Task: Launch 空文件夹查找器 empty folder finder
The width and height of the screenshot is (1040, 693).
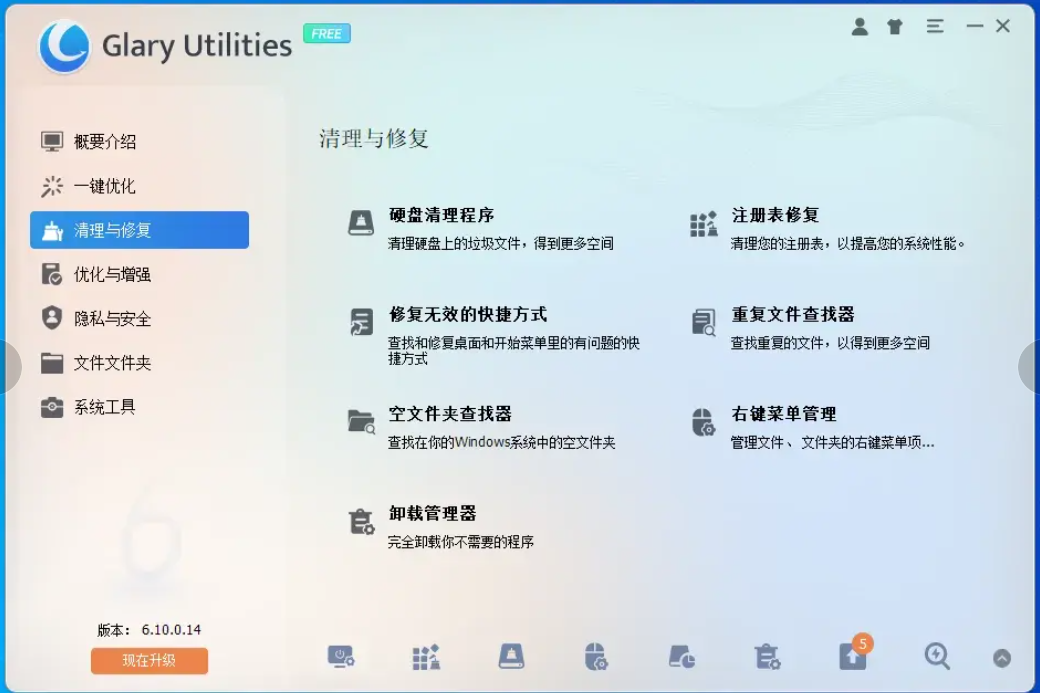Action: tap(450, 414)
